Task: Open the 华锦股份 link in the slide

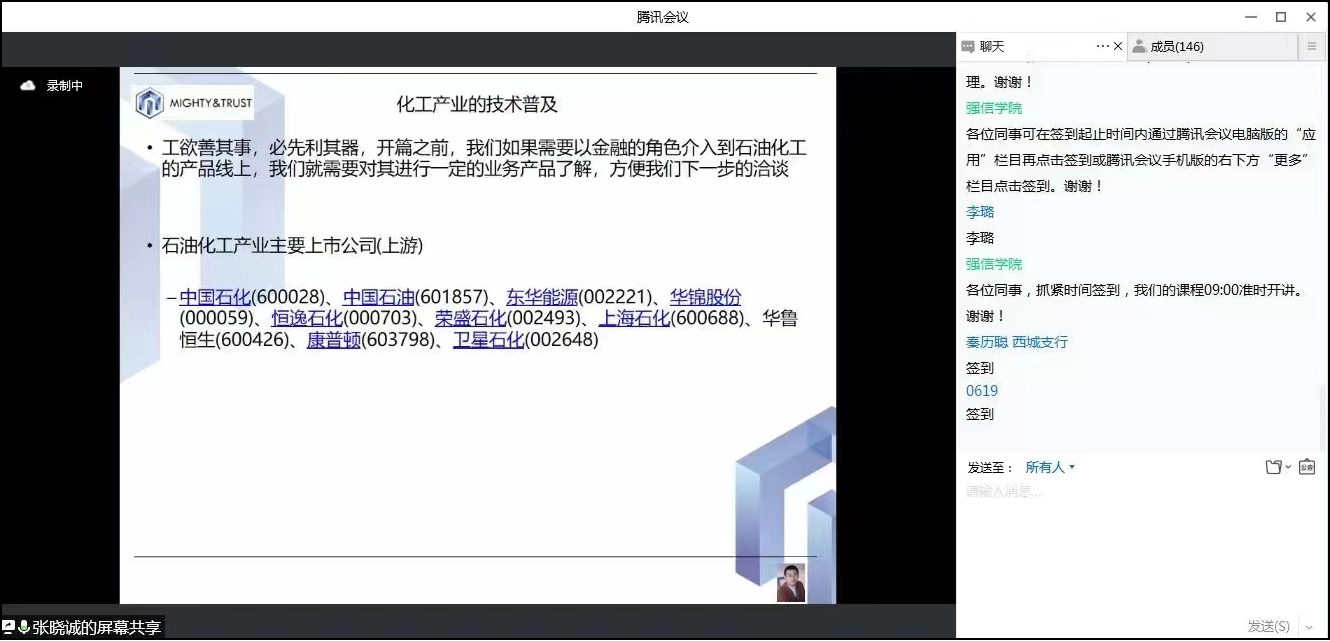Action: point(705,297)
